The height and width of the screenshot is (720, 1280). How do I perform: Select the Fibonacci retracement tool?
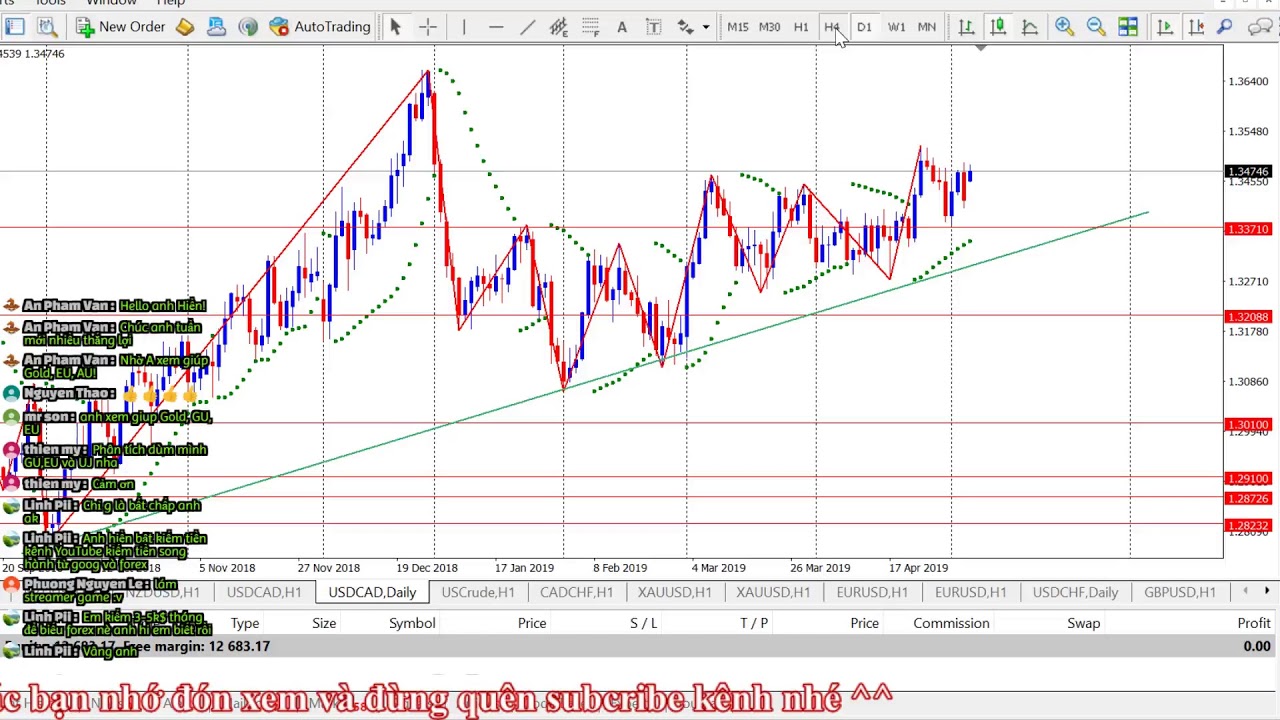click(590, 27)
